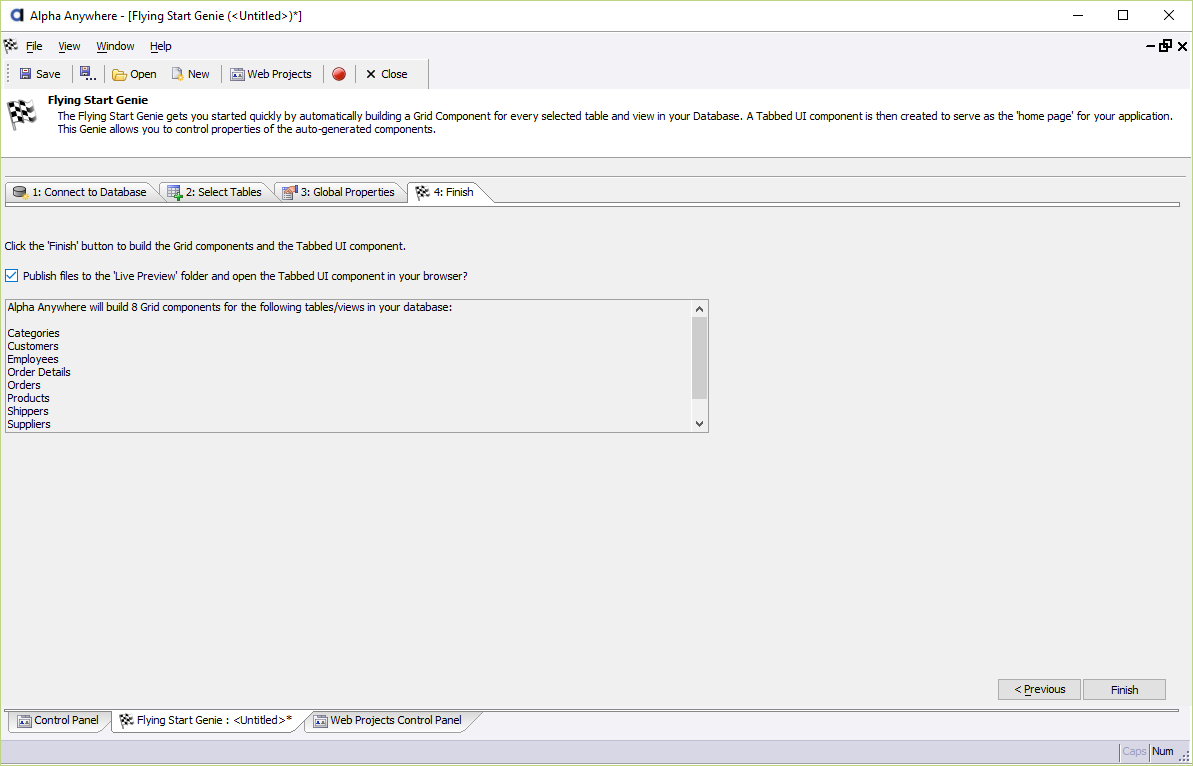Switch to 1: Connect to Database tab
Viewport: 1193px width, 766px height.
tap(80, 192)
